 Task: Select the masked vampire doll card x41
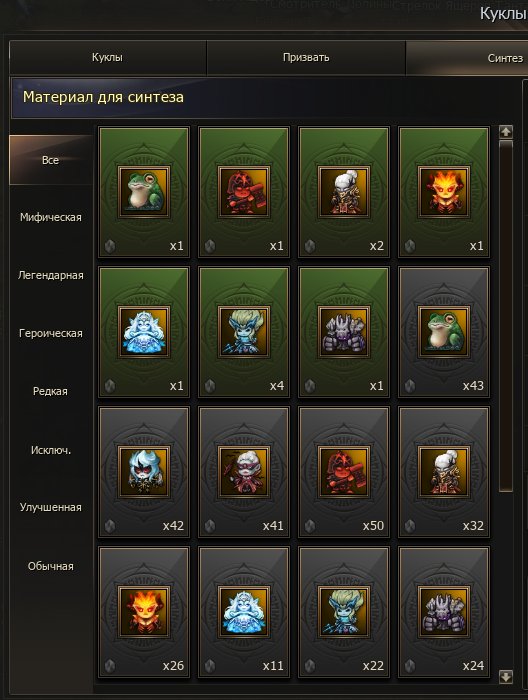244,472
